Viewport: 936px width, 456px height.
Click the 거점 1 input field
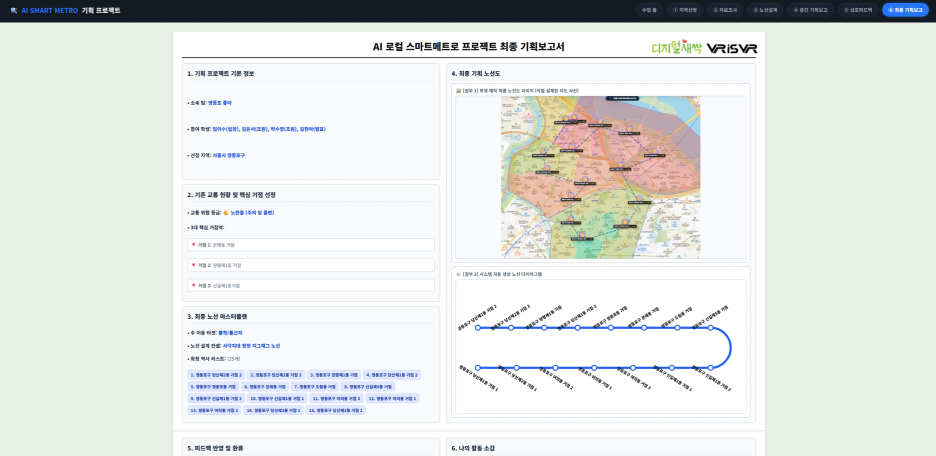311,245
